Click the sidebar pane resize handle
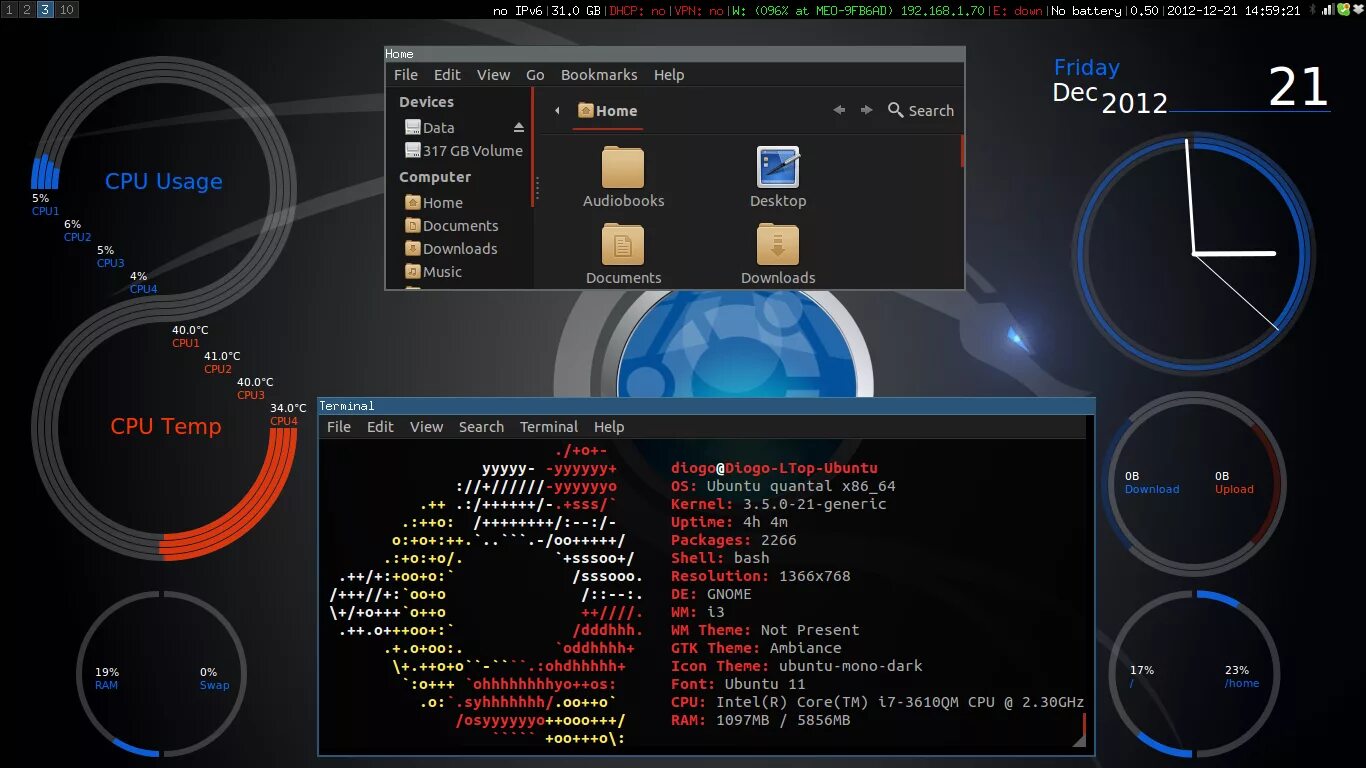Screen dimensions: 1366x768 (x=537, y=188)
